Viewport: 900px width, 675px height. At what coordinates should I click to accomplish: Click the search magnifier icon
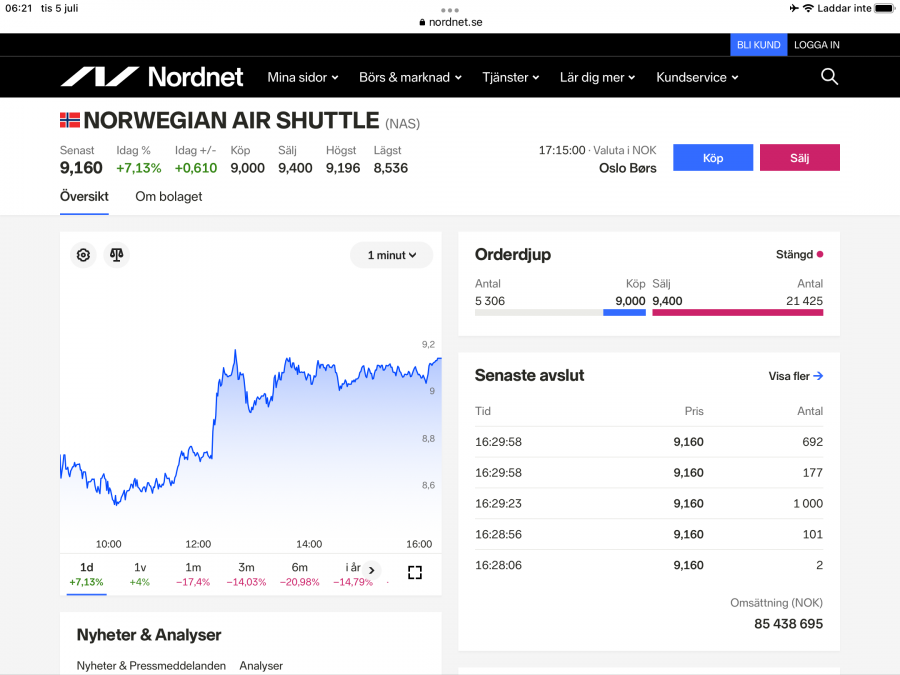(829, 77)
